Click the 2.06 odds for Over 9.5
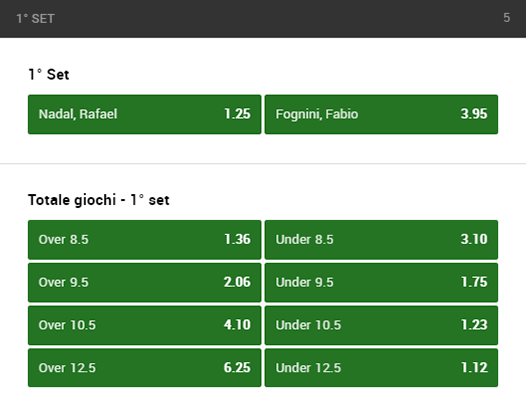Viewport: 526px width, 414px height. click(x=237, y=282)
